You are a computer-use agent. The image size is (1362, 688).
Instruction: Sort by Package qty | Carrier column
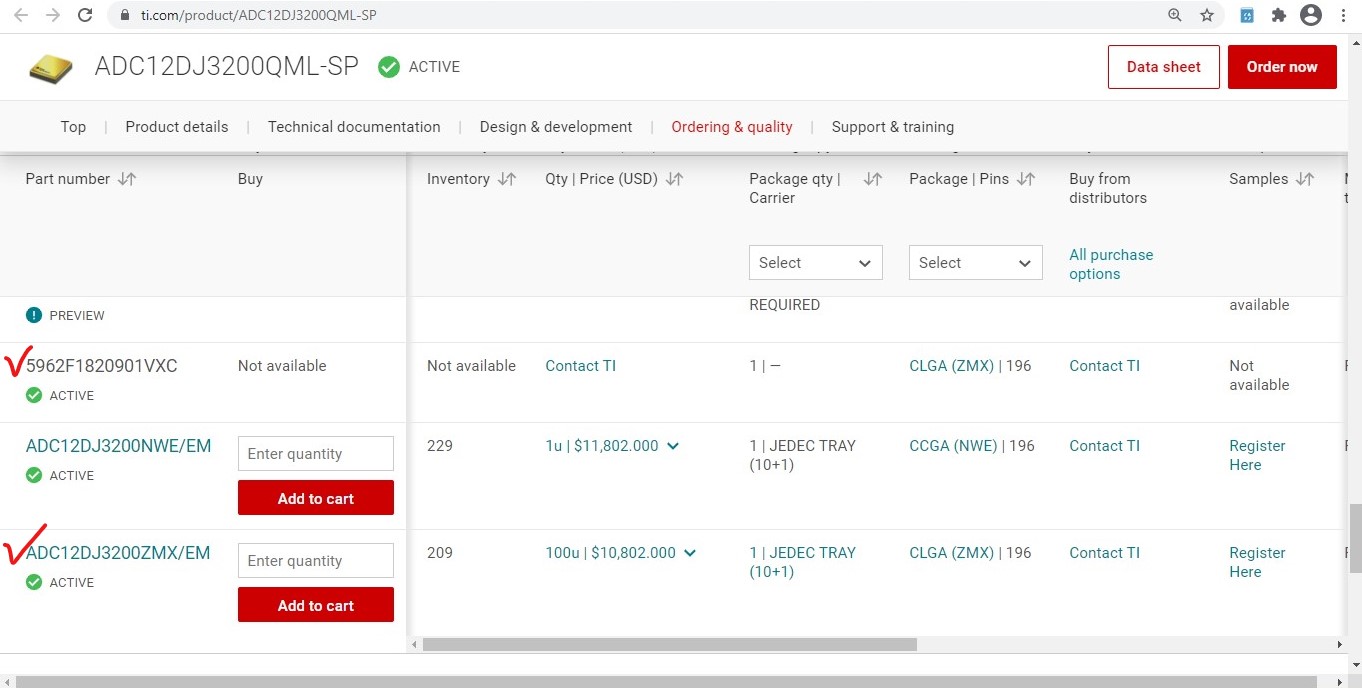click(873, 179)
